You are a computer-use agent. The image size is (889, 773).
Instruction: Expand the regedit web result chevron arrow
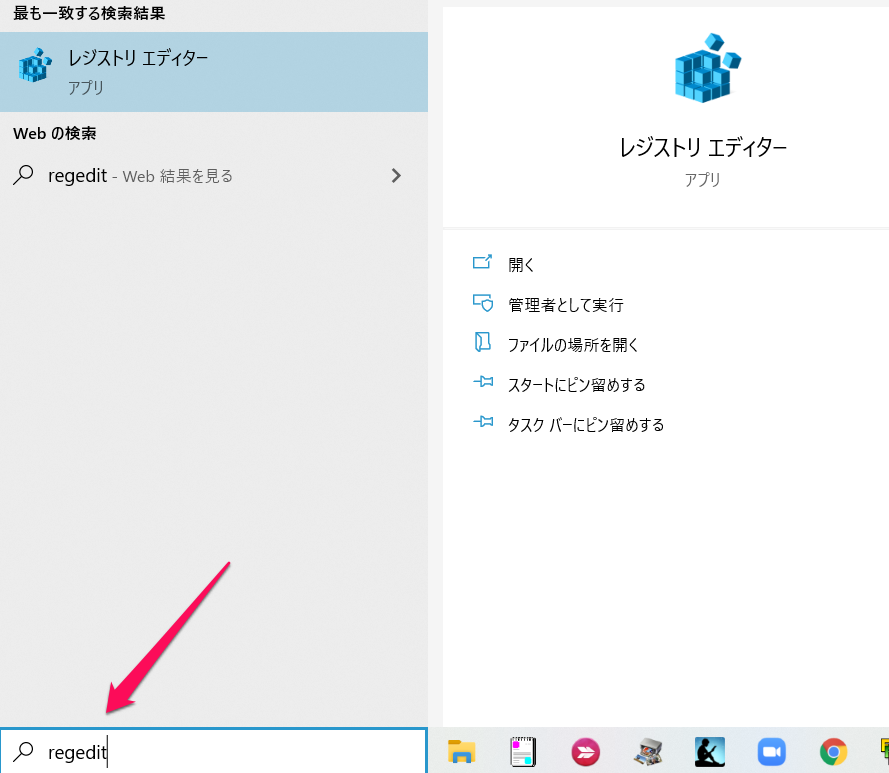(x=396, y=176)
